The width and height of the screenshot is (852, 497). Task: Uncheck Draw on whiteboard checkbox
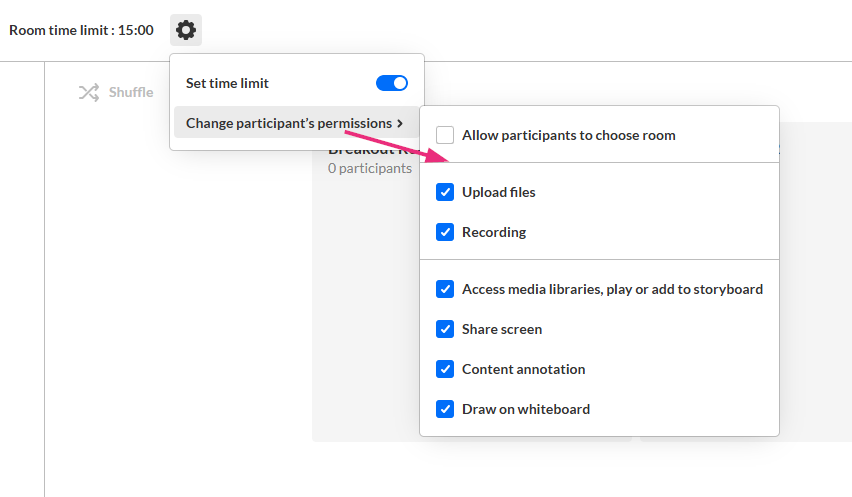pos(445,409)
